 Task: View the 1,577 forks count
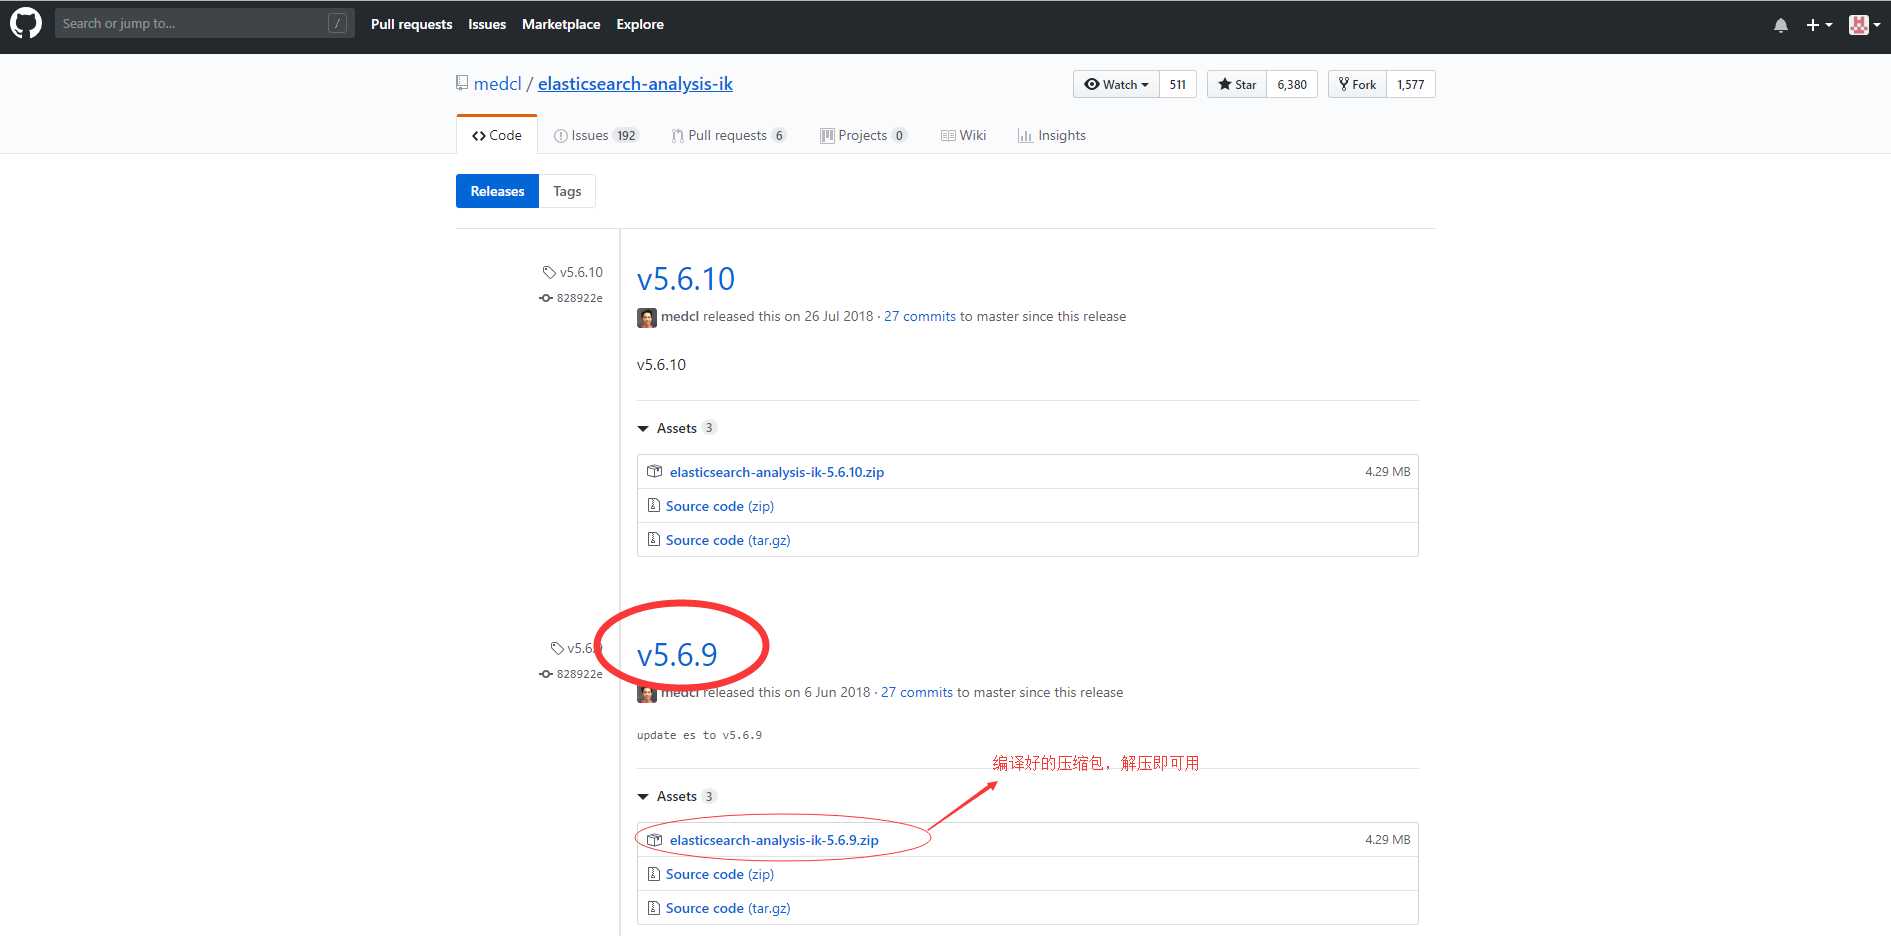pos(1411,84)
